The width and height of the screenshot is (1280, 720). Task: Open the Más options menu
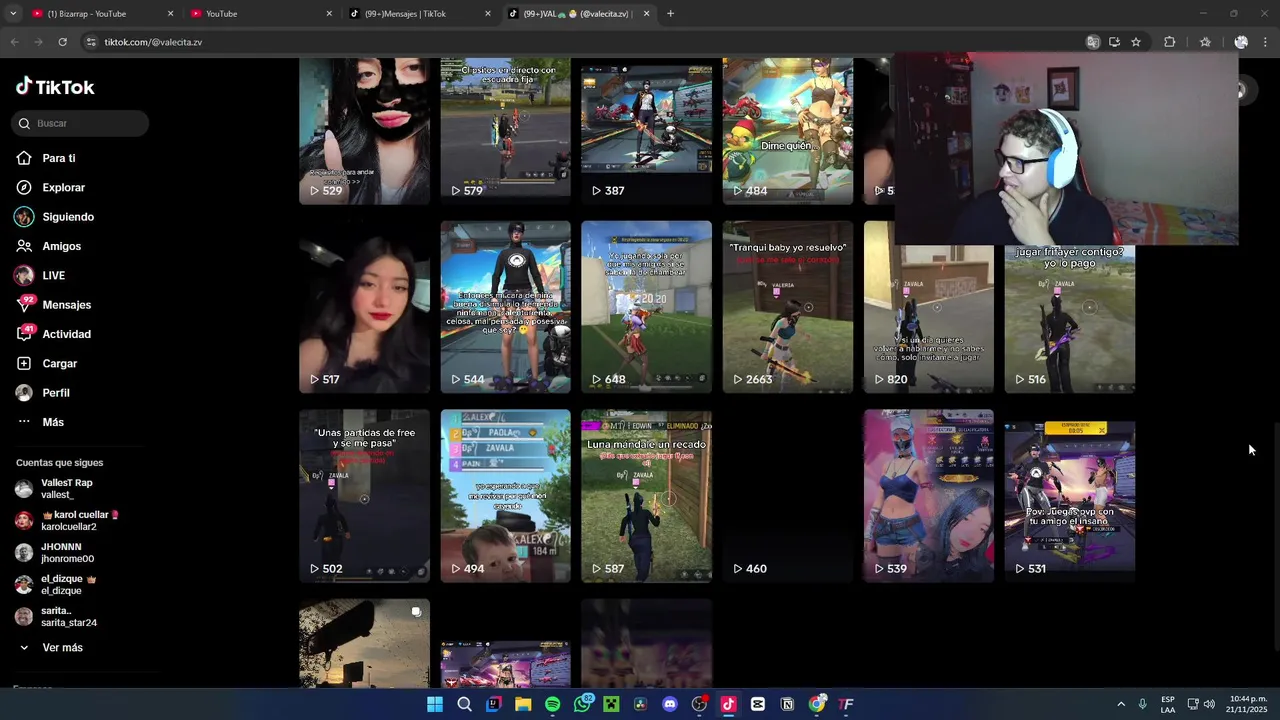coord(52,422)
